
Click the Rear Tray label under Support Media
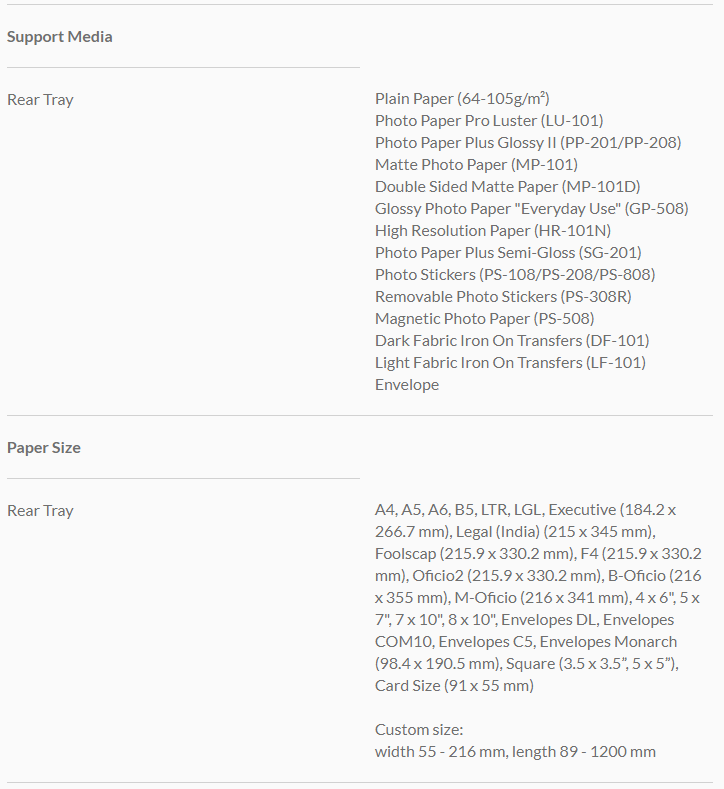point(40,100)
